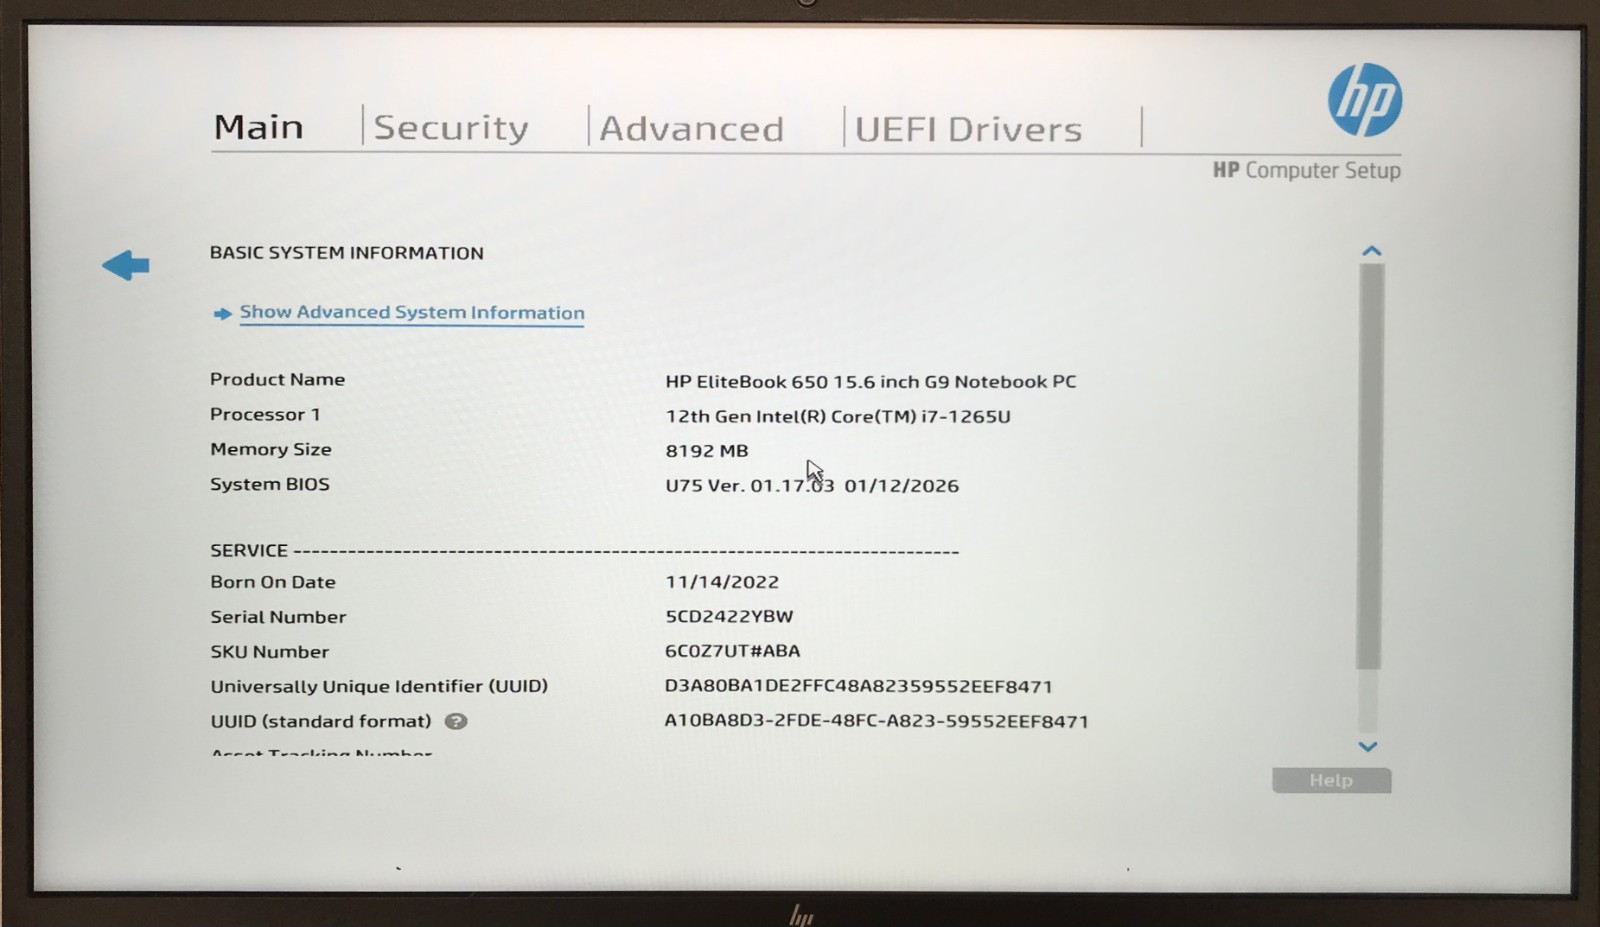Click the UUID standard format help question icon

click(456, 721)
